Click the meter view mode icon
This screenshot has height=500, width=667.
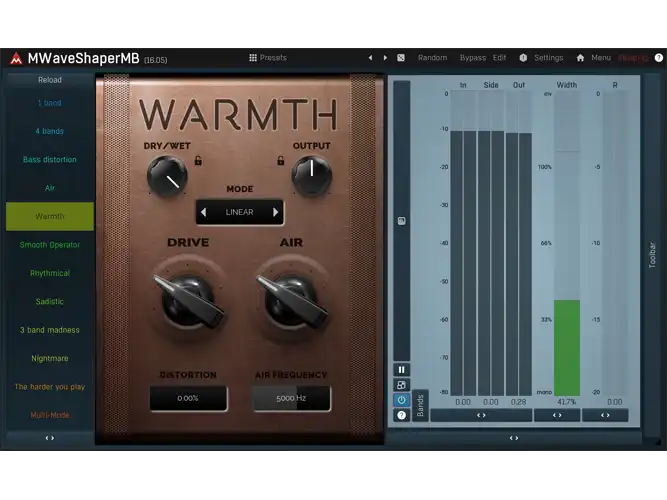coord(401,385)
